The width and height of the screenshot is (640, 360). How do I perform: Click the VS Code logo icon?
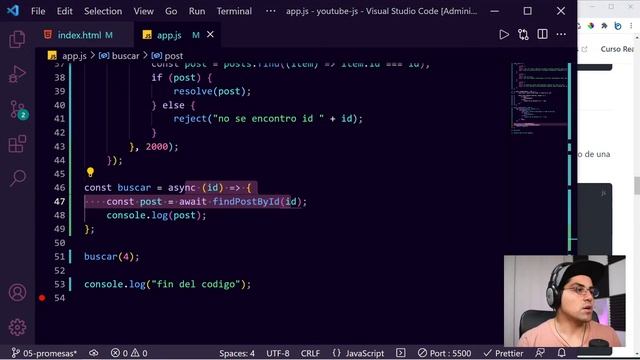click(13, 11)
